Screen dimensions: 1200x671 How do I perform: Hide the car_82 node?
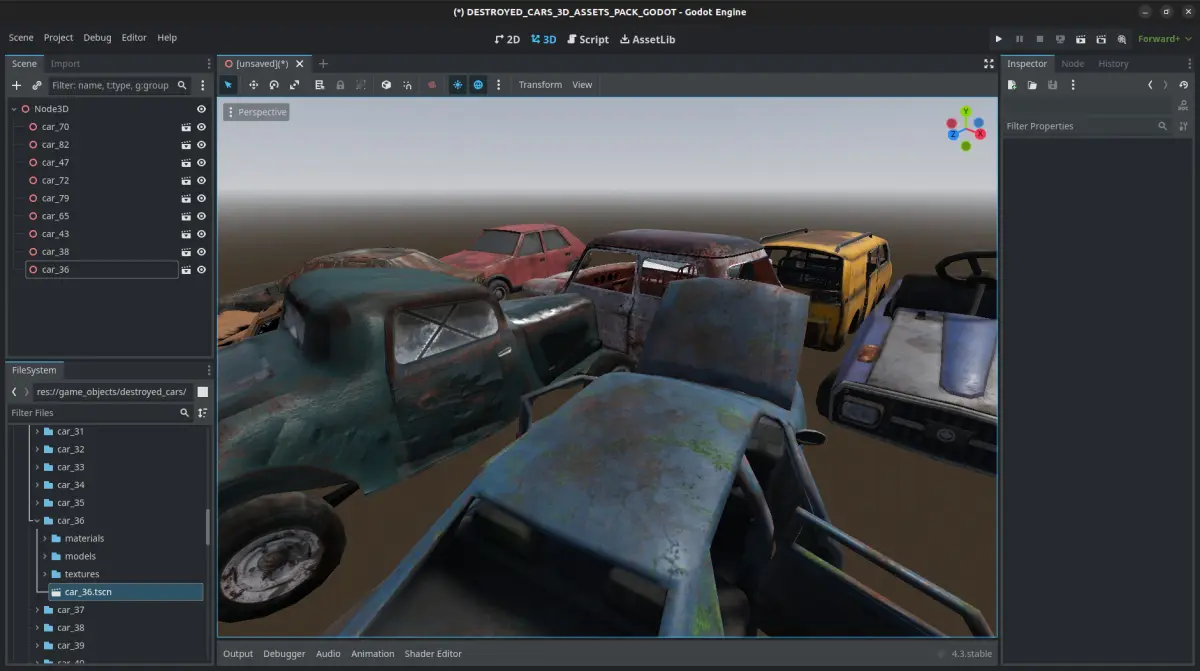coord(202,145)
